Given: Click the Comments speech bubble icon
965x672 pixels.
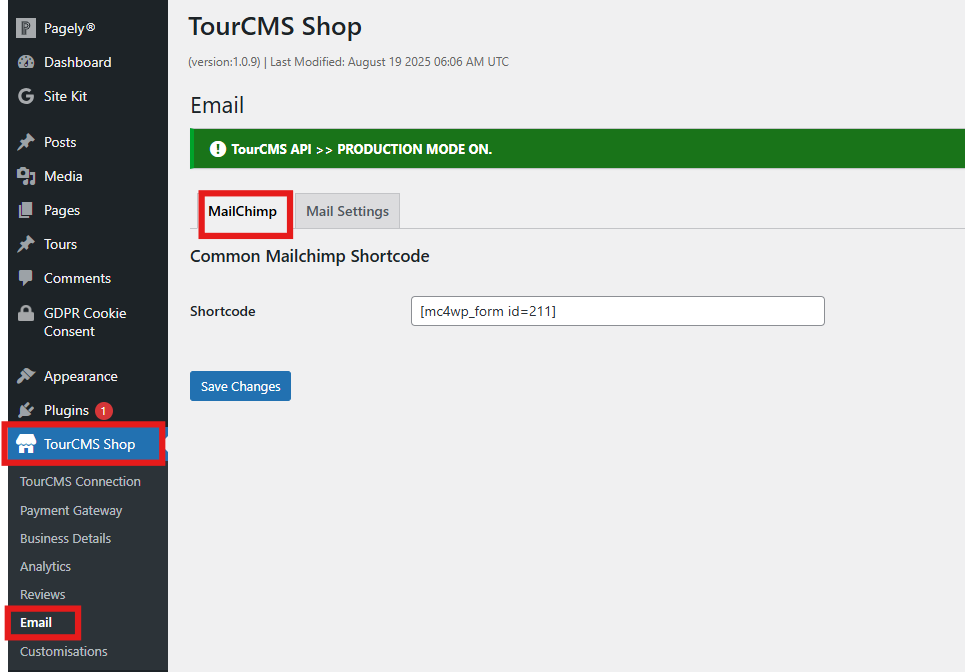Looking at the screenshot, I should (26, 278).
